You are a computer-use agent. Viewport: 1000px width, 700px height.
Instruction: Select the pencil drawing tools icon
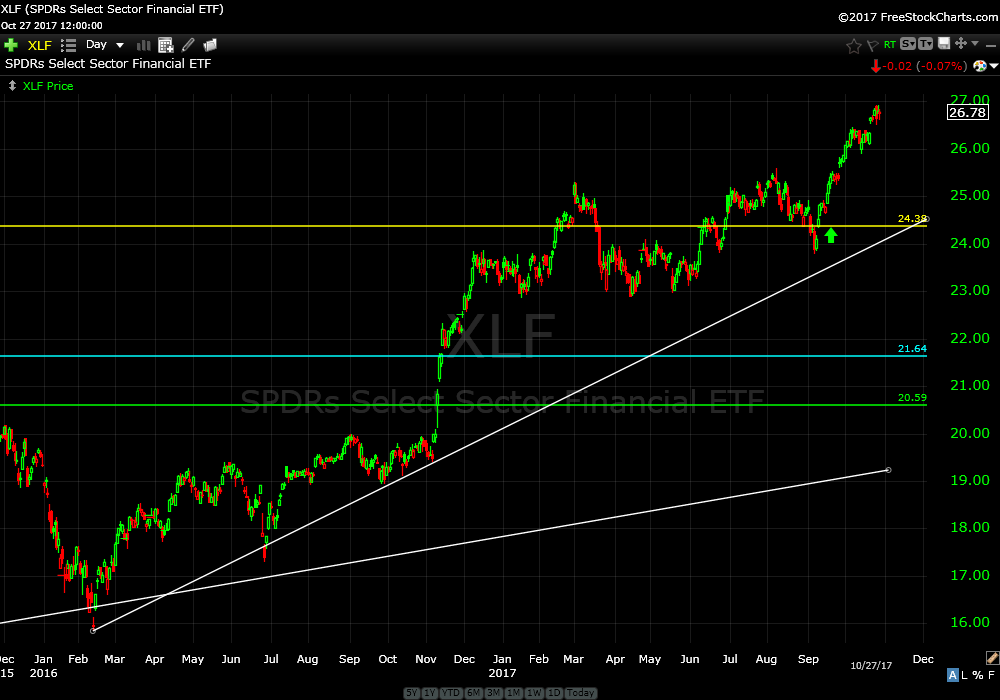[188, 45]
